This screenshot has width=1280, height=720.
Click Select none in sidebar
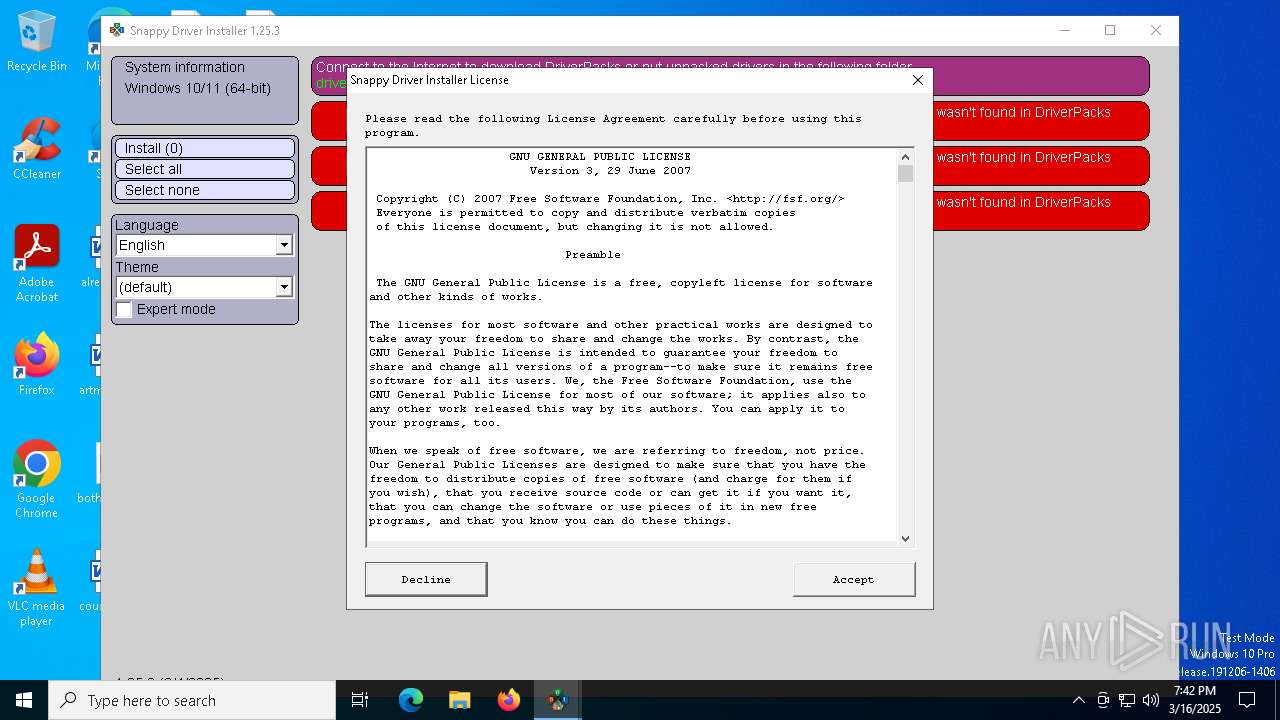coord(205,190)
